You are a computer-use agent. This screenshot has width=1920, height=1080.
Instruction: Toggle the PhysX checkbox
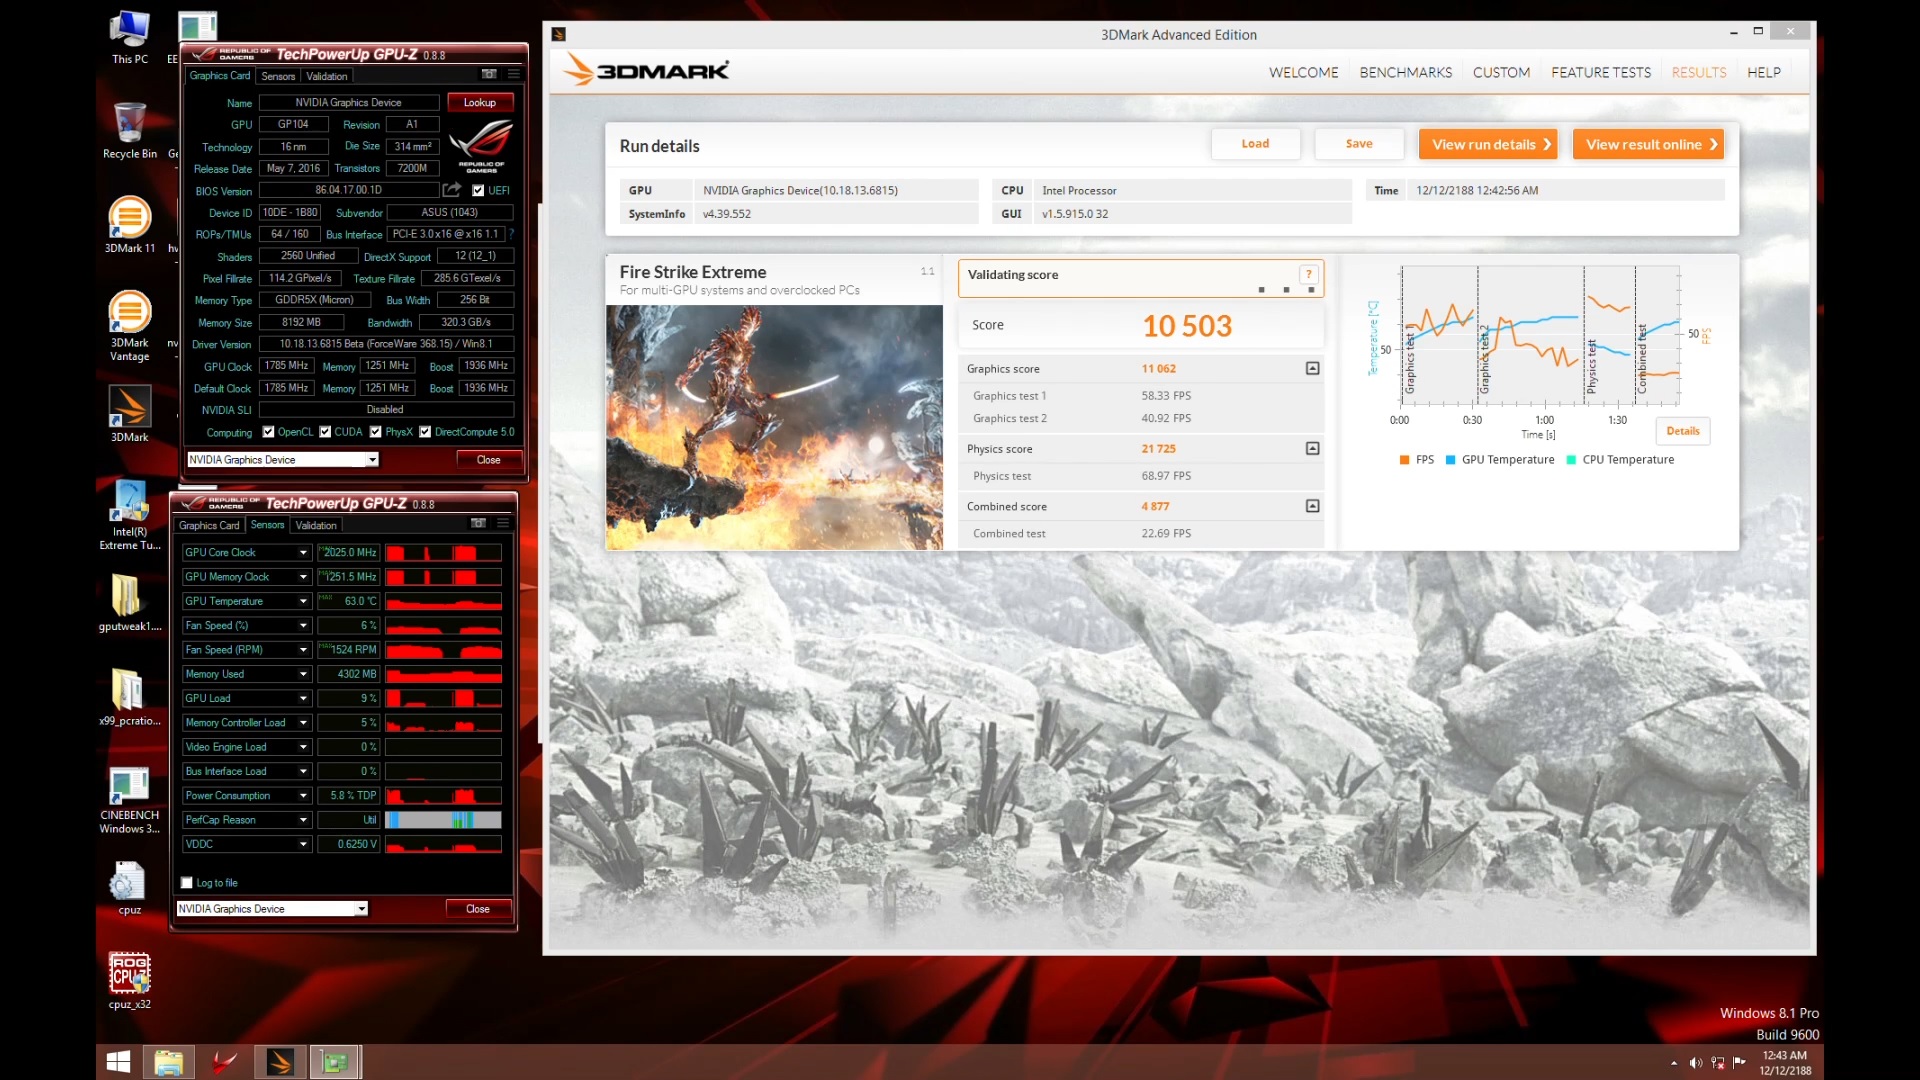(376, 432)
